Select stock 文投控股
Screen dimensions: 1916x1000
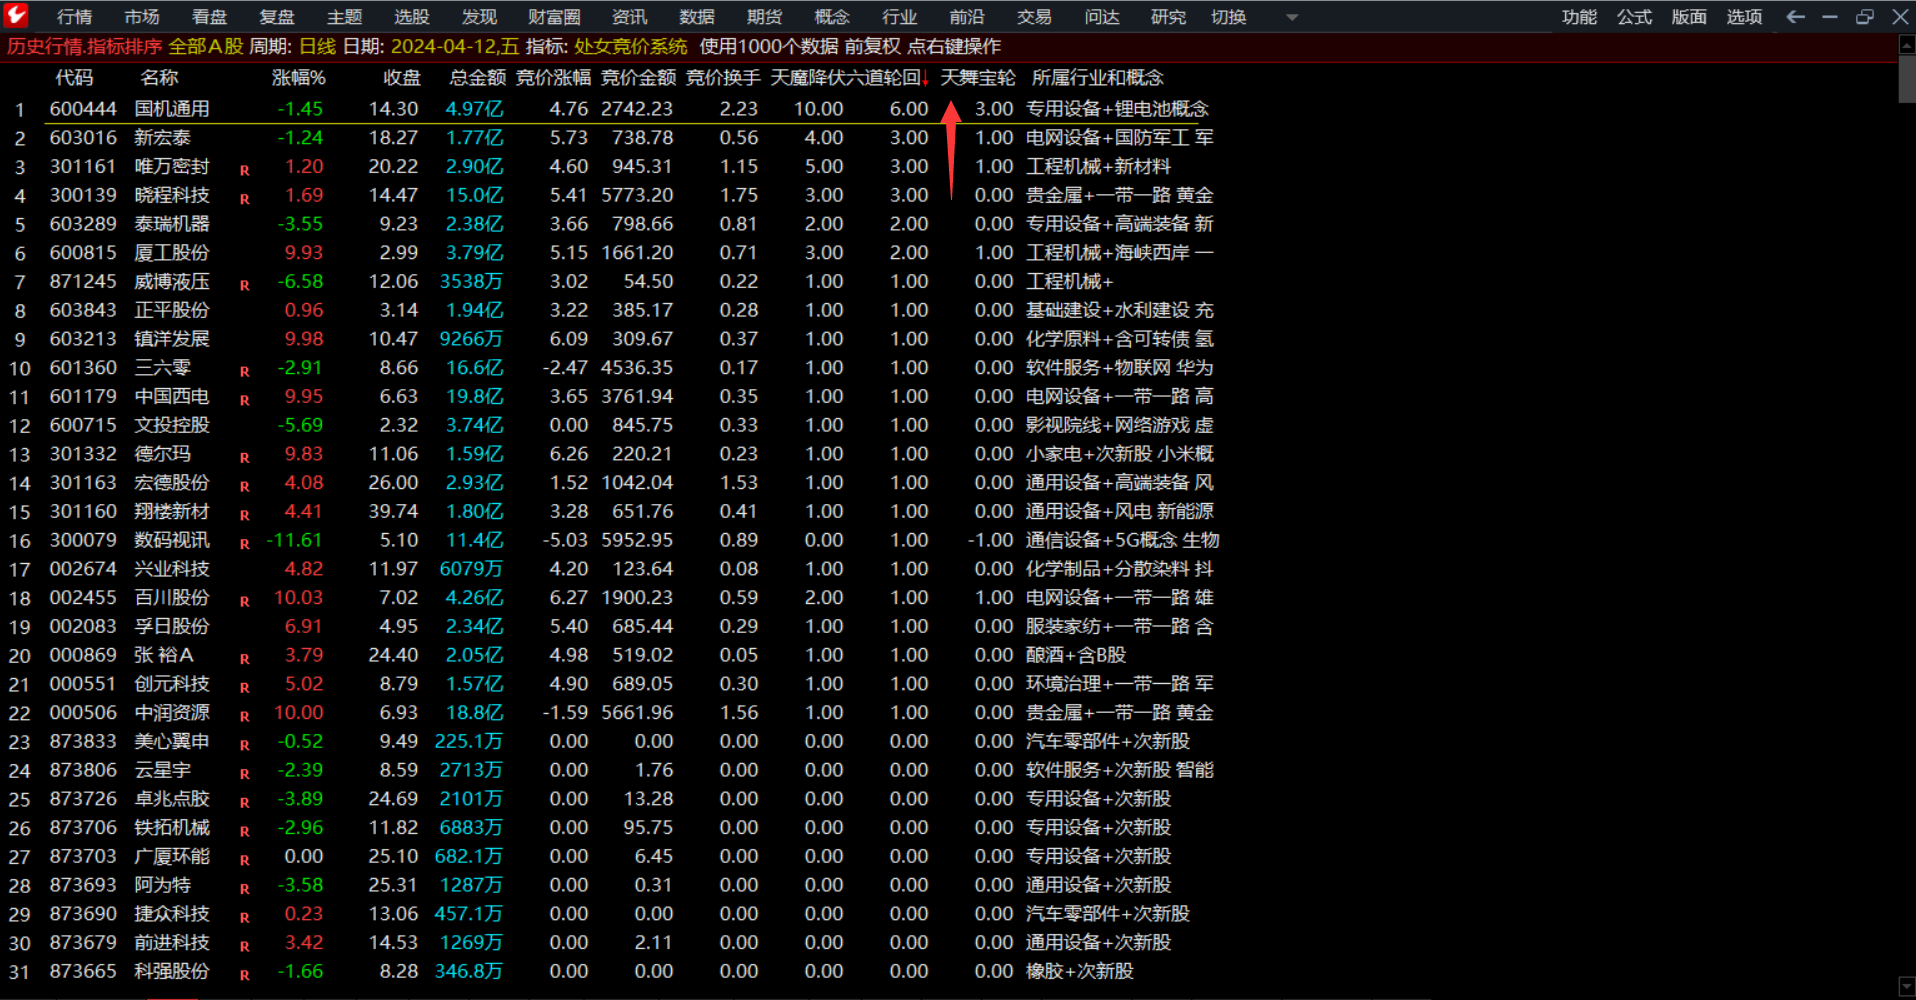pos(172,426)
